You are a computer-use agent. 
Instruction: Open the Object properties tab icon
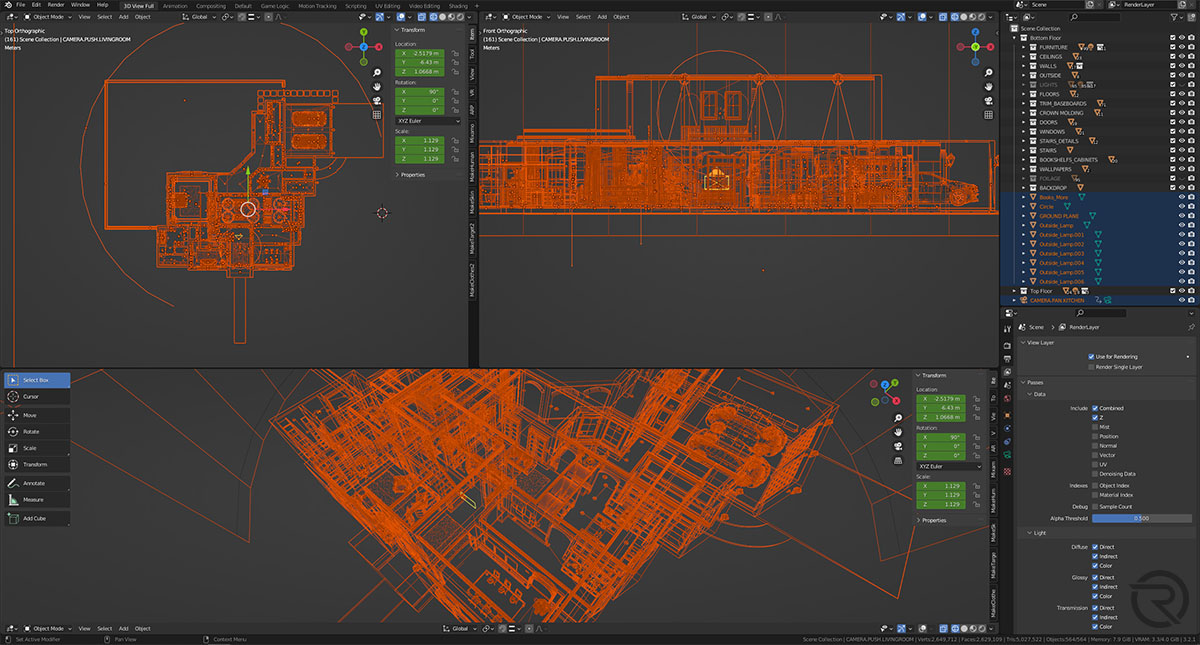1007,414
